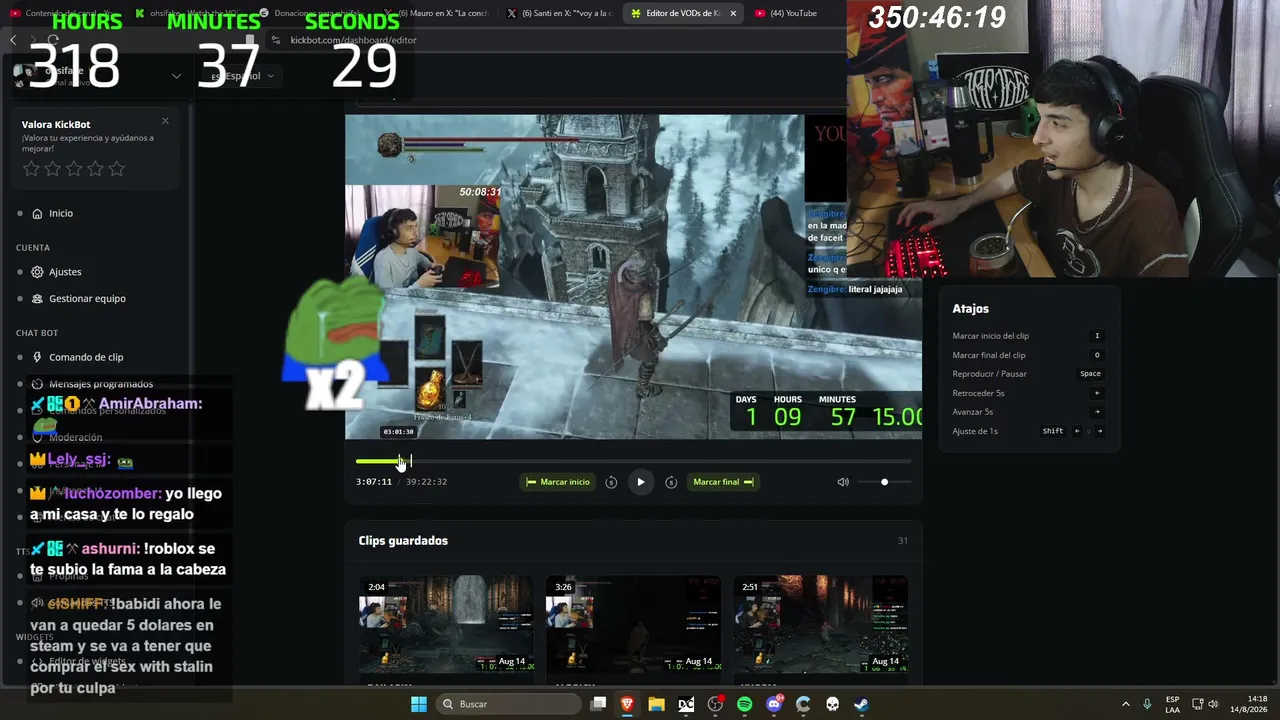The width and height of the screenshot is (1280, 720).
Task: Go back with the browser back arrow
Action: click(13, 40)
